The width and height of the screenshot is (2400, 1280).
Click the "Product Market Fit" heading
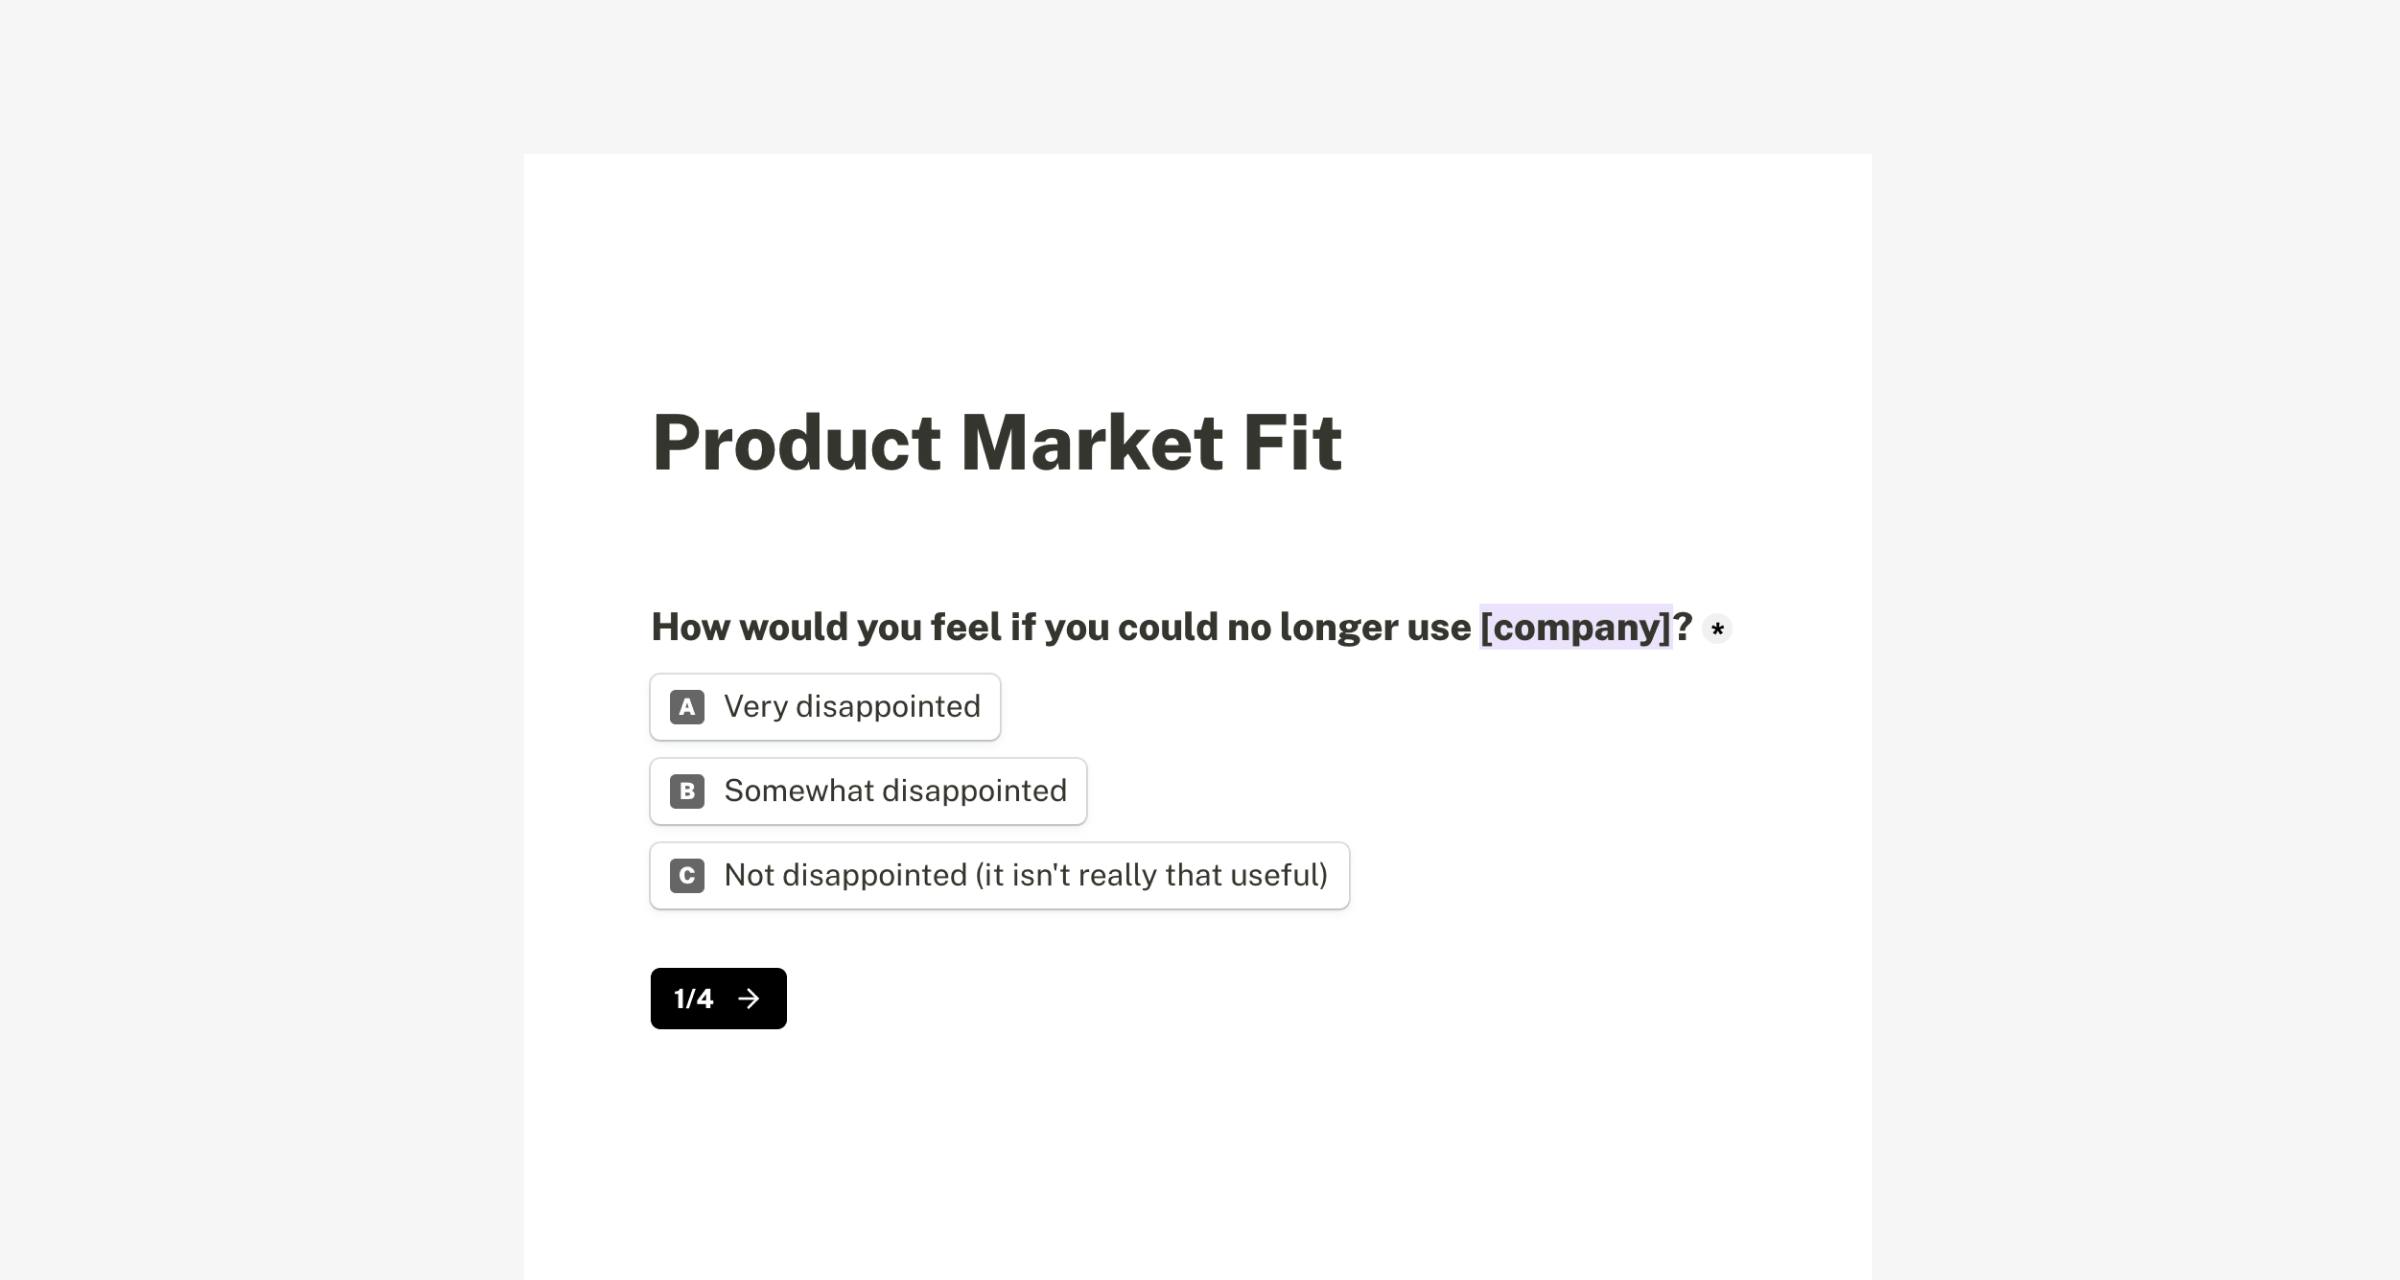996,442
